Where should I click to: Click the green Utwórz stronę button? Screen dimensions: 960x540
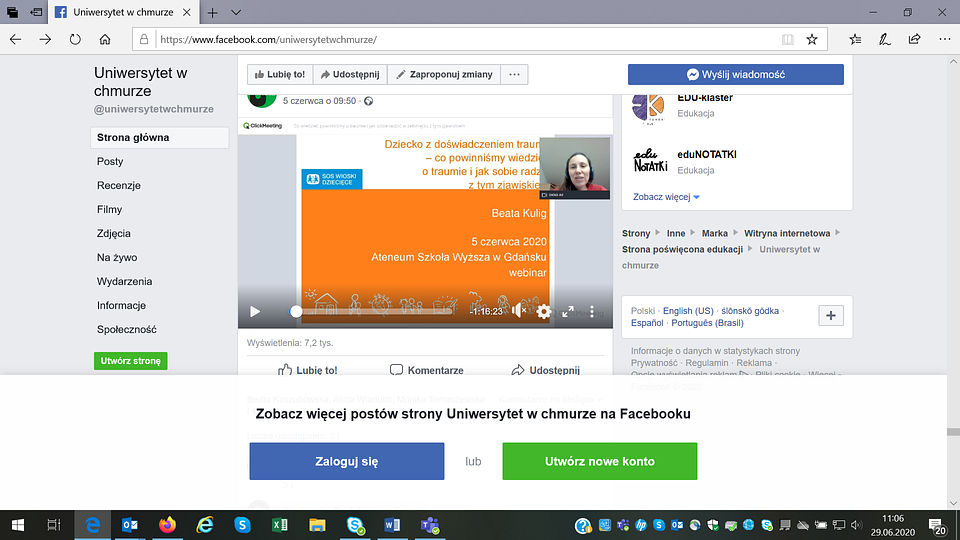tap(130, 361)
